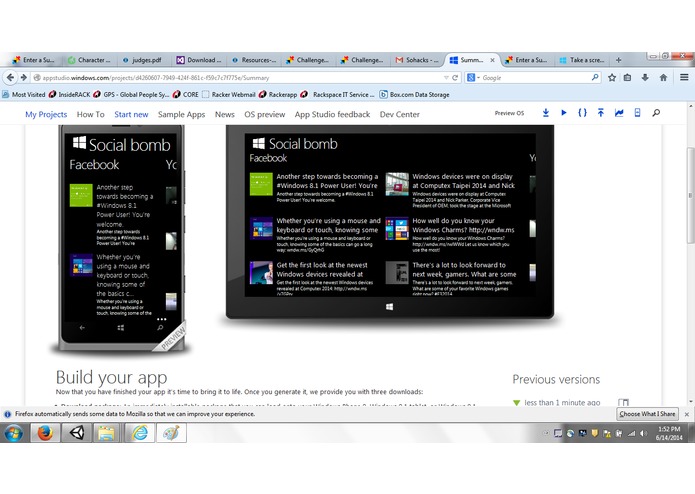Screen dimensions: 695x494
Task: Click the tablet preview of Social bomb
Action: tap(390, 222)
